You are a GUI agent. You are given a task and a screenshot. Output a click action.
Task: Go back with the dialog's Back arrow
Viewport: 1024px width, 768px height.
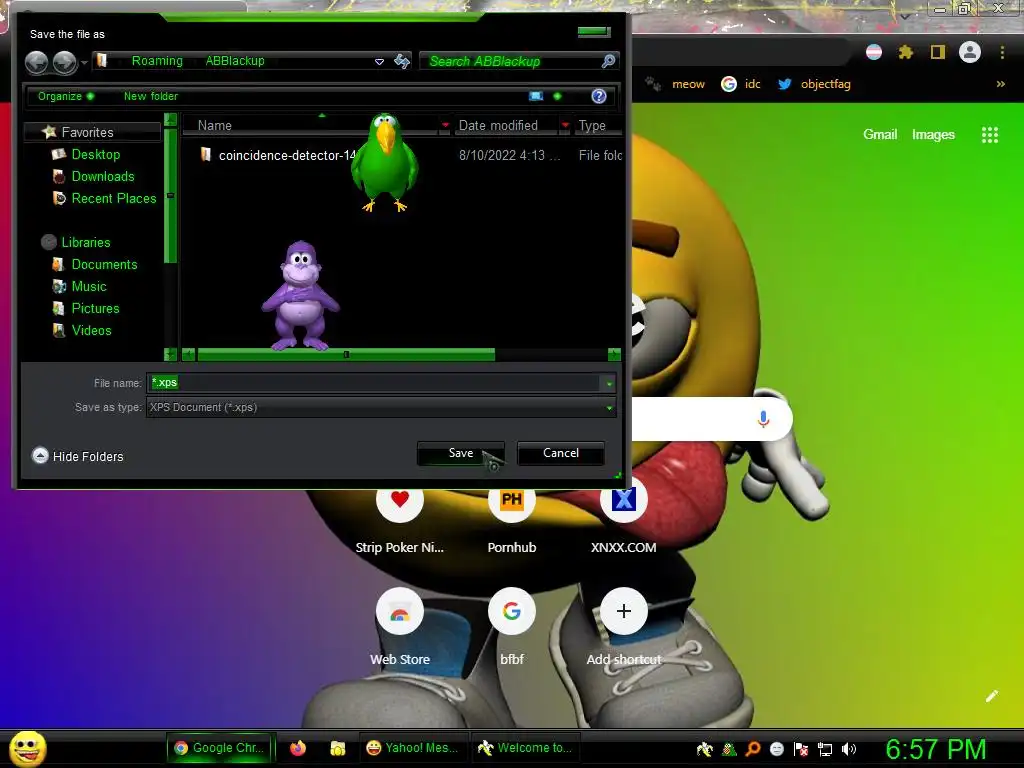[37, 62]
